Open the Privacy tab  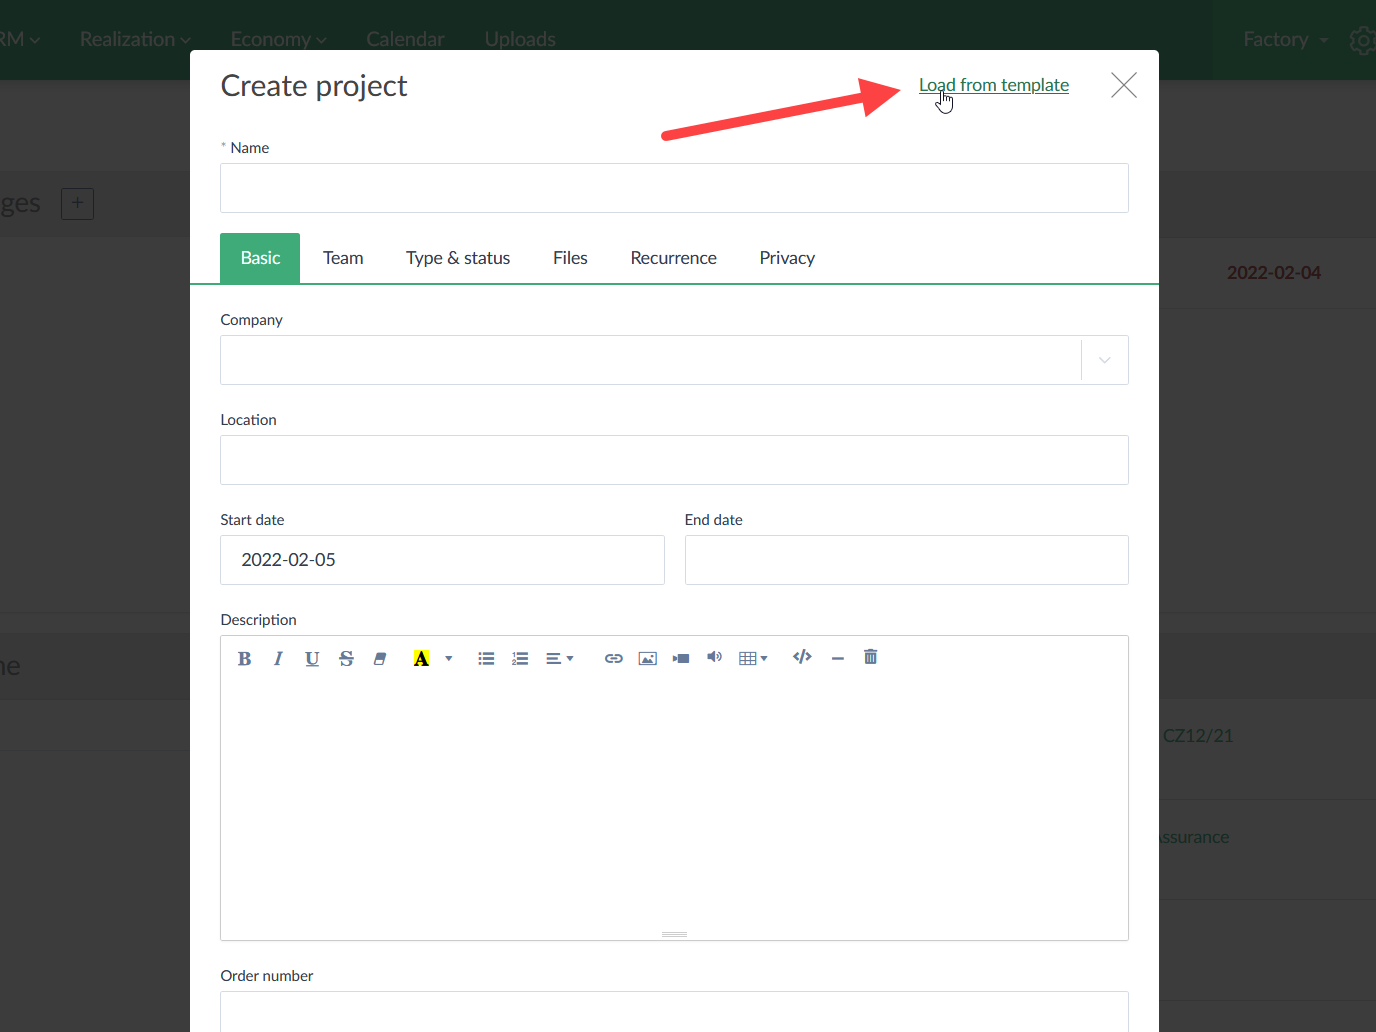(787, 258)
